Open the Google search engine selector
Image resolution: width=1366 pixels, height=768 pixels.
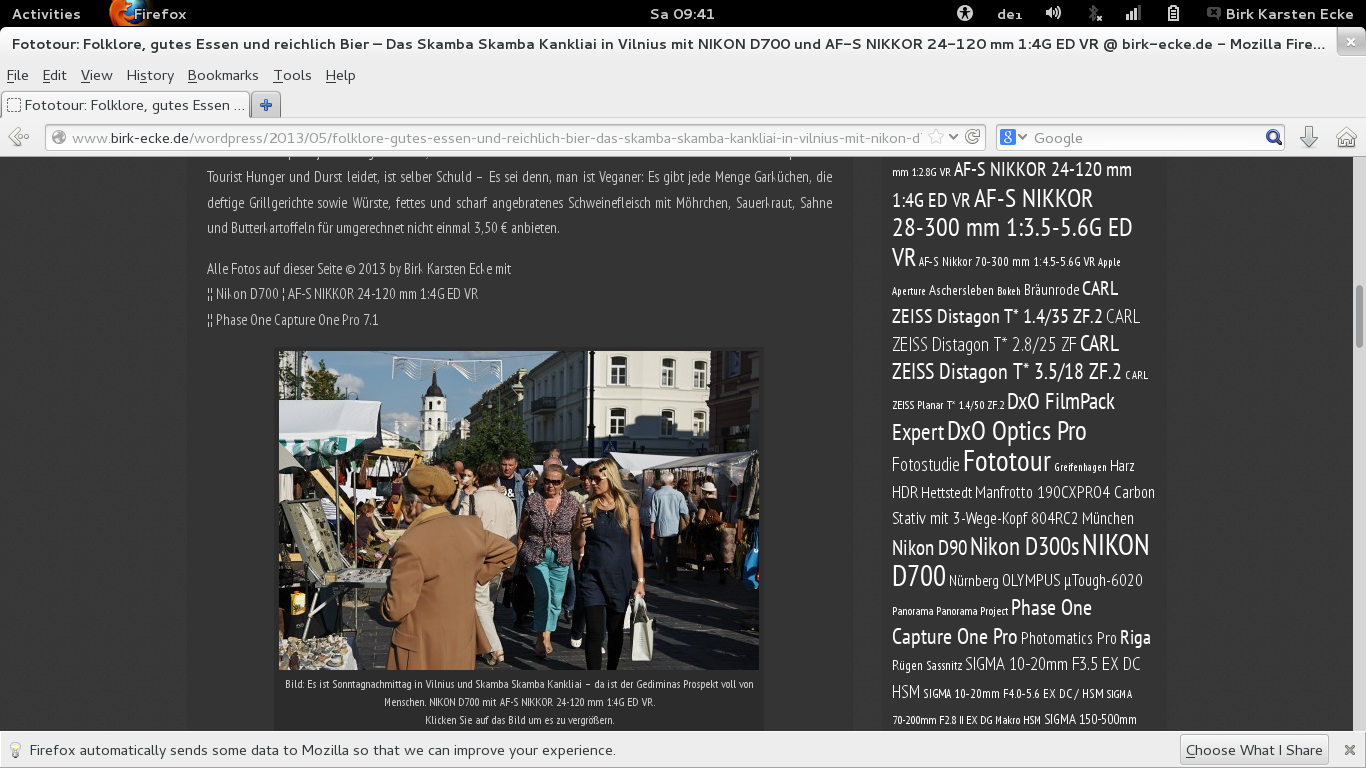[x=1014, y=138]
